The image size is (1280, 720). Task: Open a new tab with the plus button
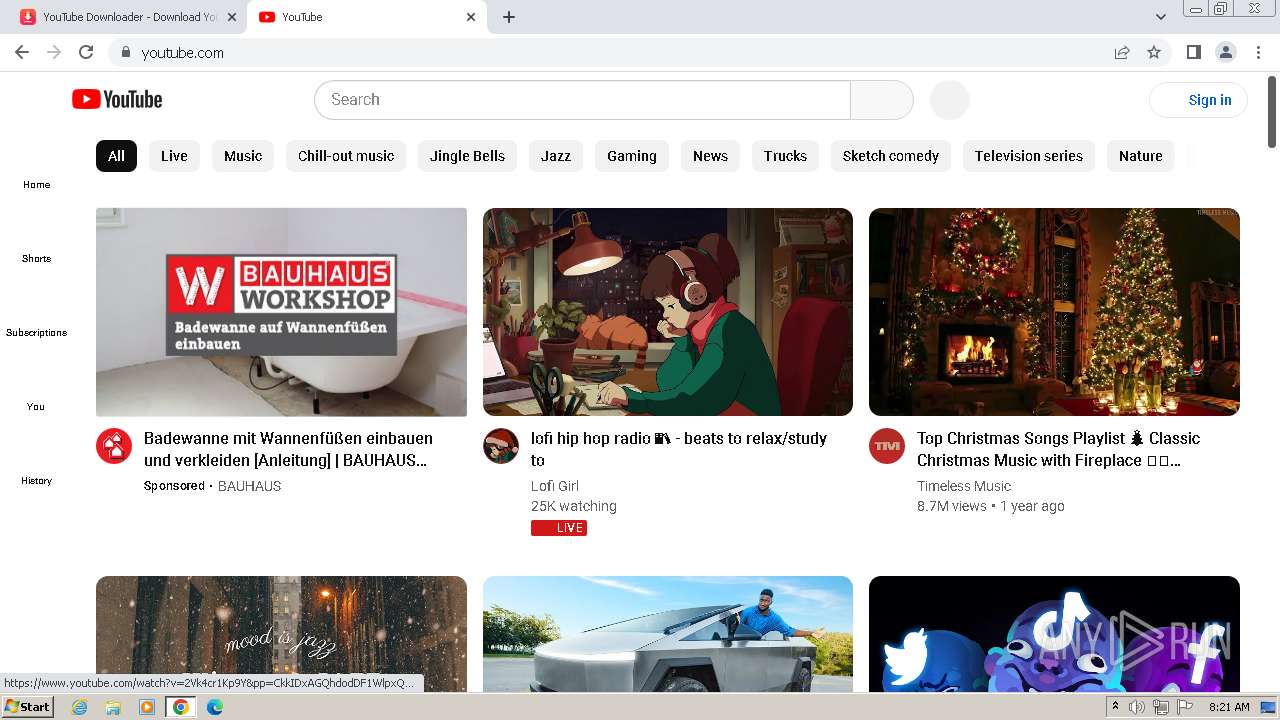tap(509, 17)
